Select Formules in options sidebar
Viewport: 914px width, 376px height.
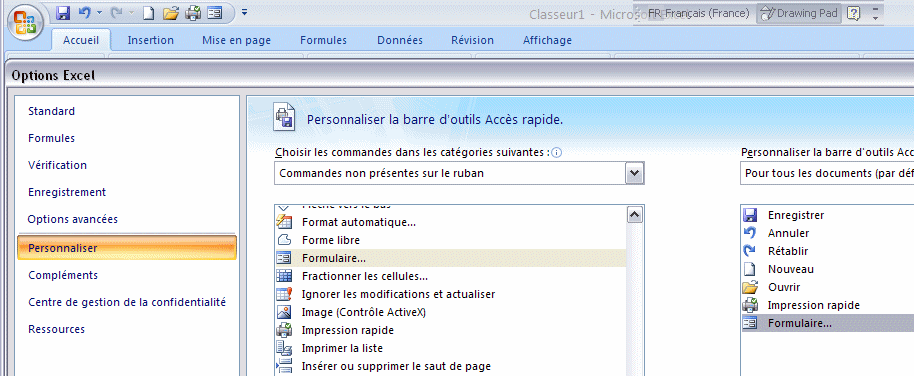pyautogui.click(x=51, y=138)
